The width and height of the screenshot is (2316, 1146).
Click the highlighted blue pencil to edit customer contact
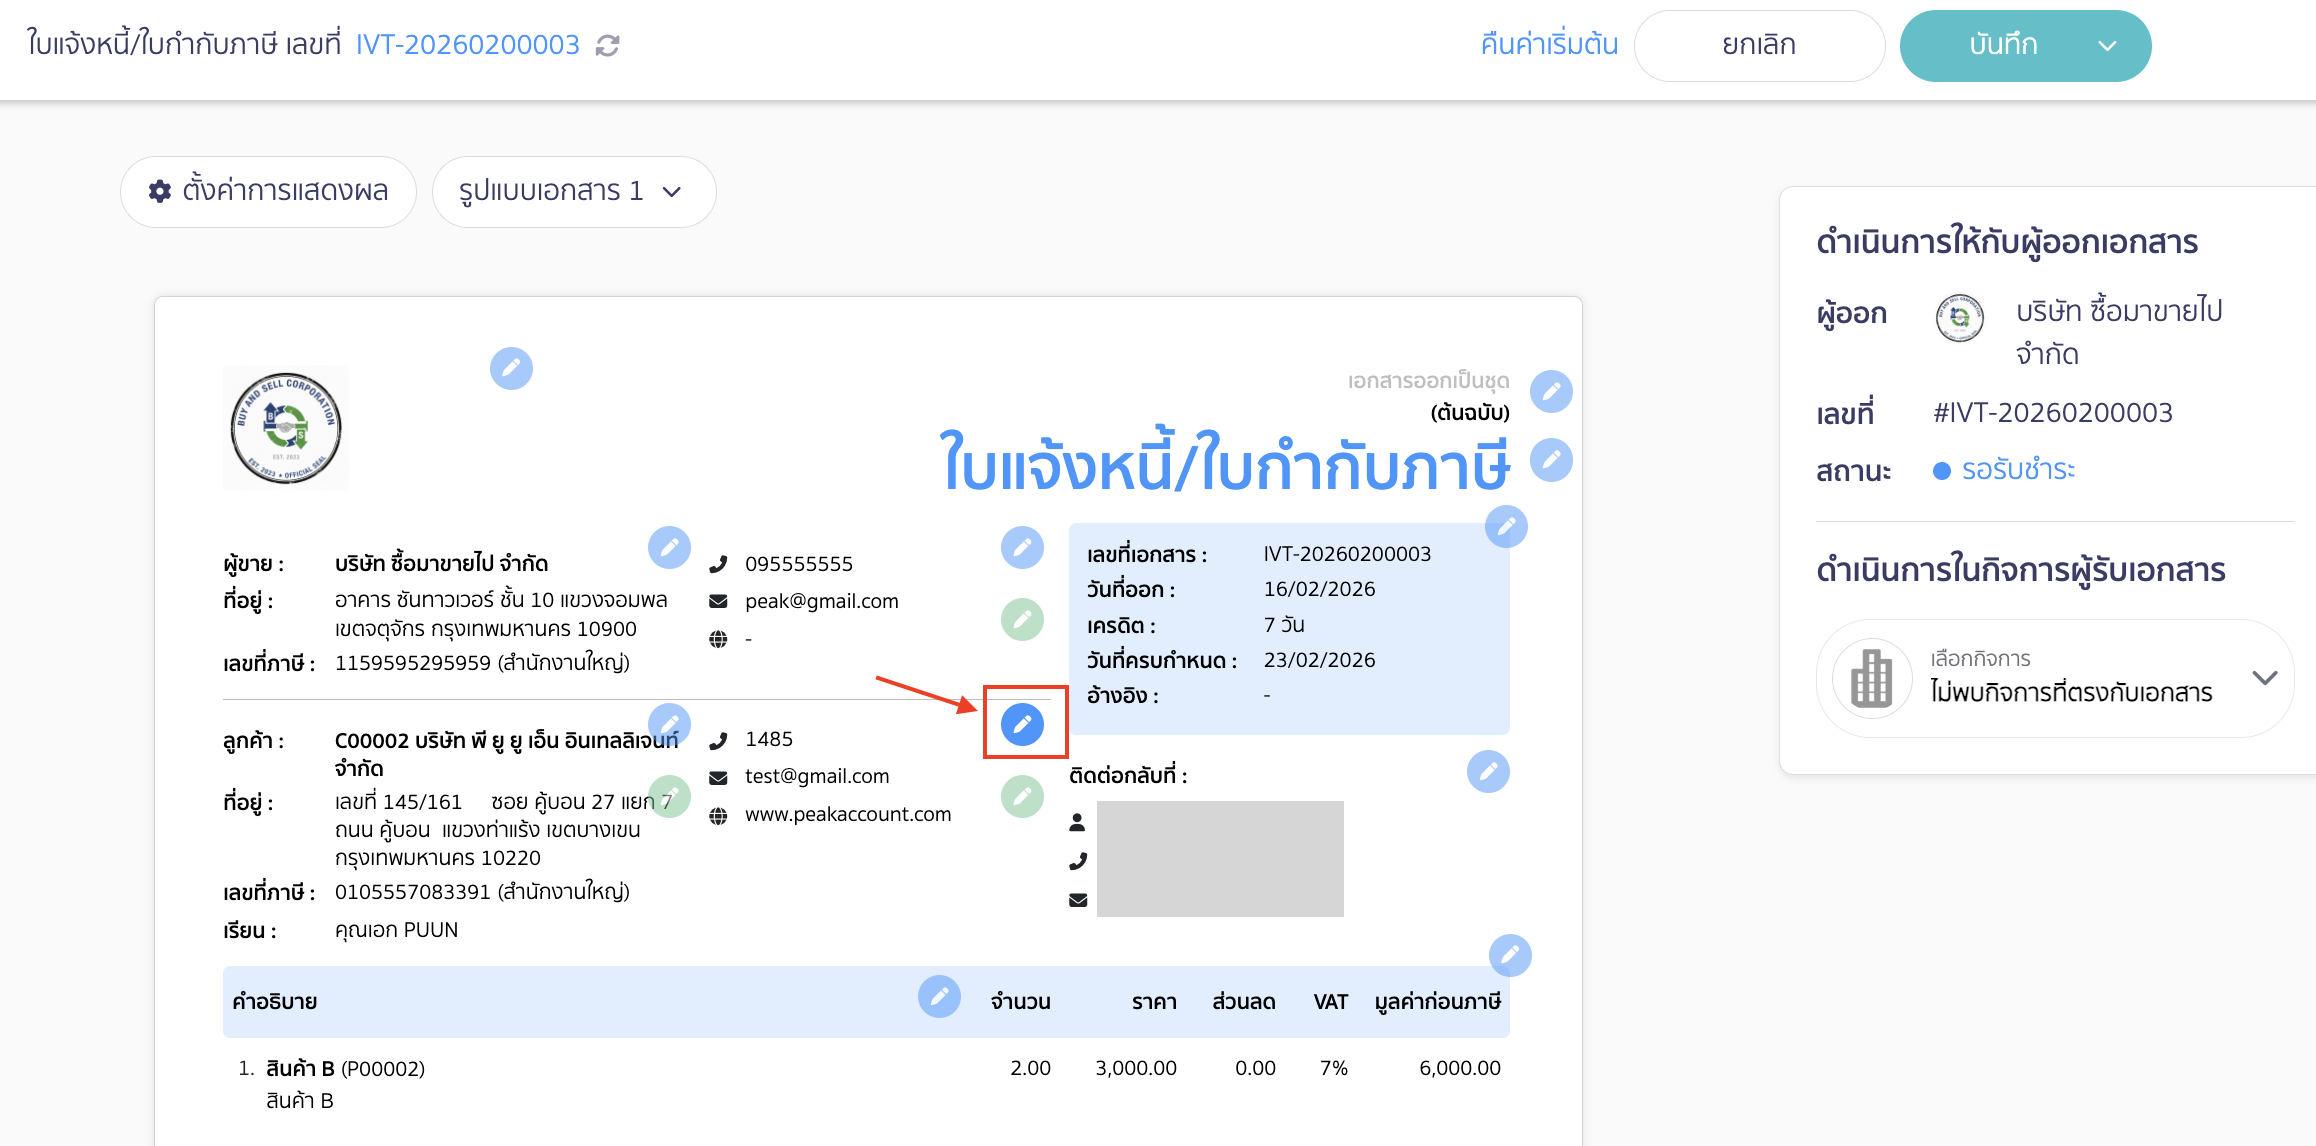click(x=1023, y=722)
